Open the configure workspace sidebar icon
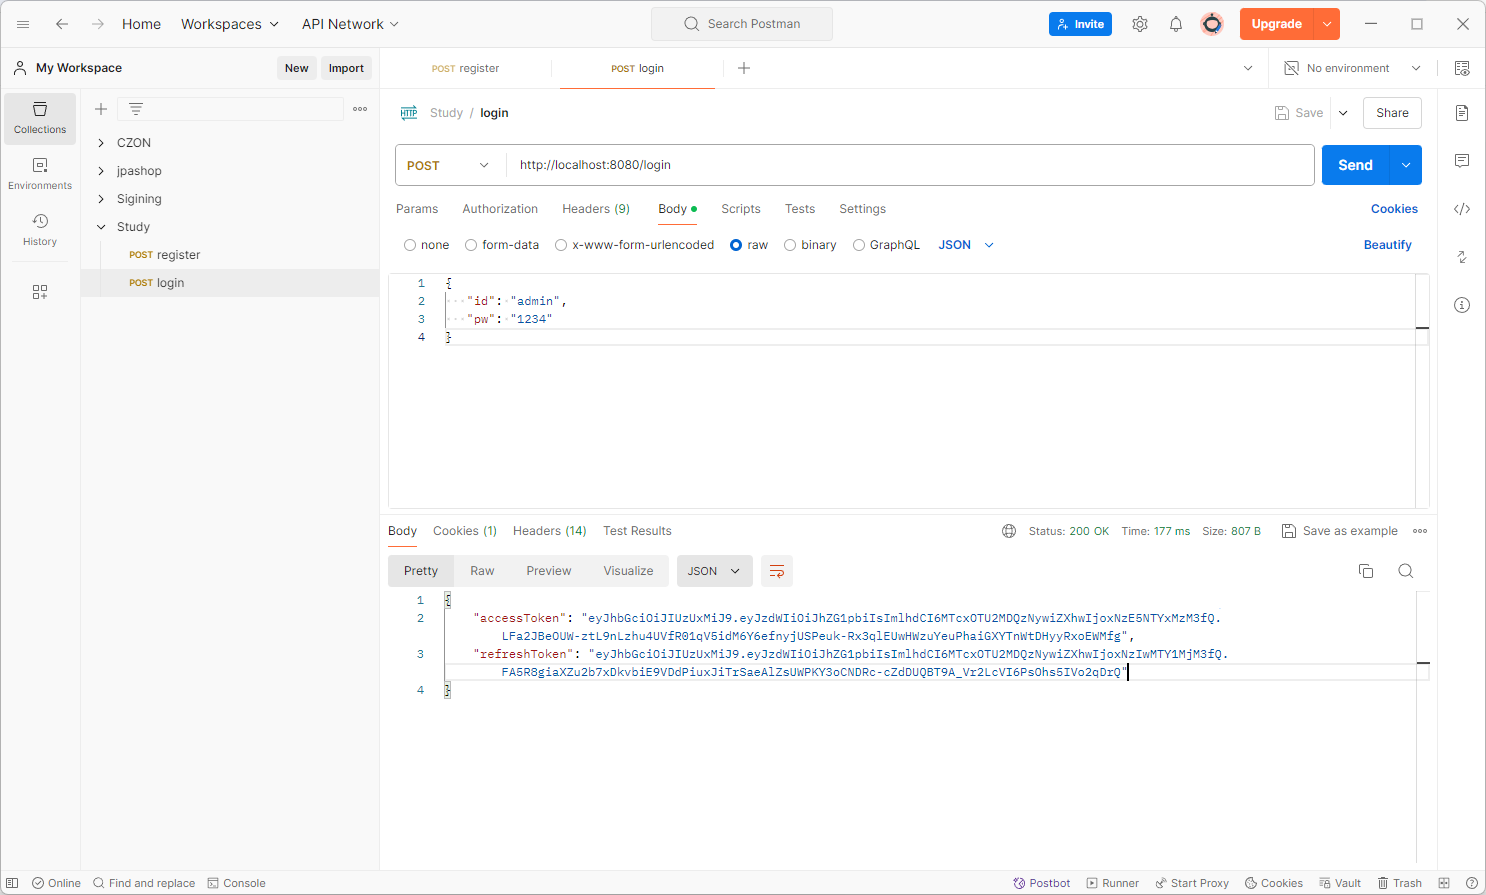The width and height of the screenshot is (1486, 895). tap(40, 292)
